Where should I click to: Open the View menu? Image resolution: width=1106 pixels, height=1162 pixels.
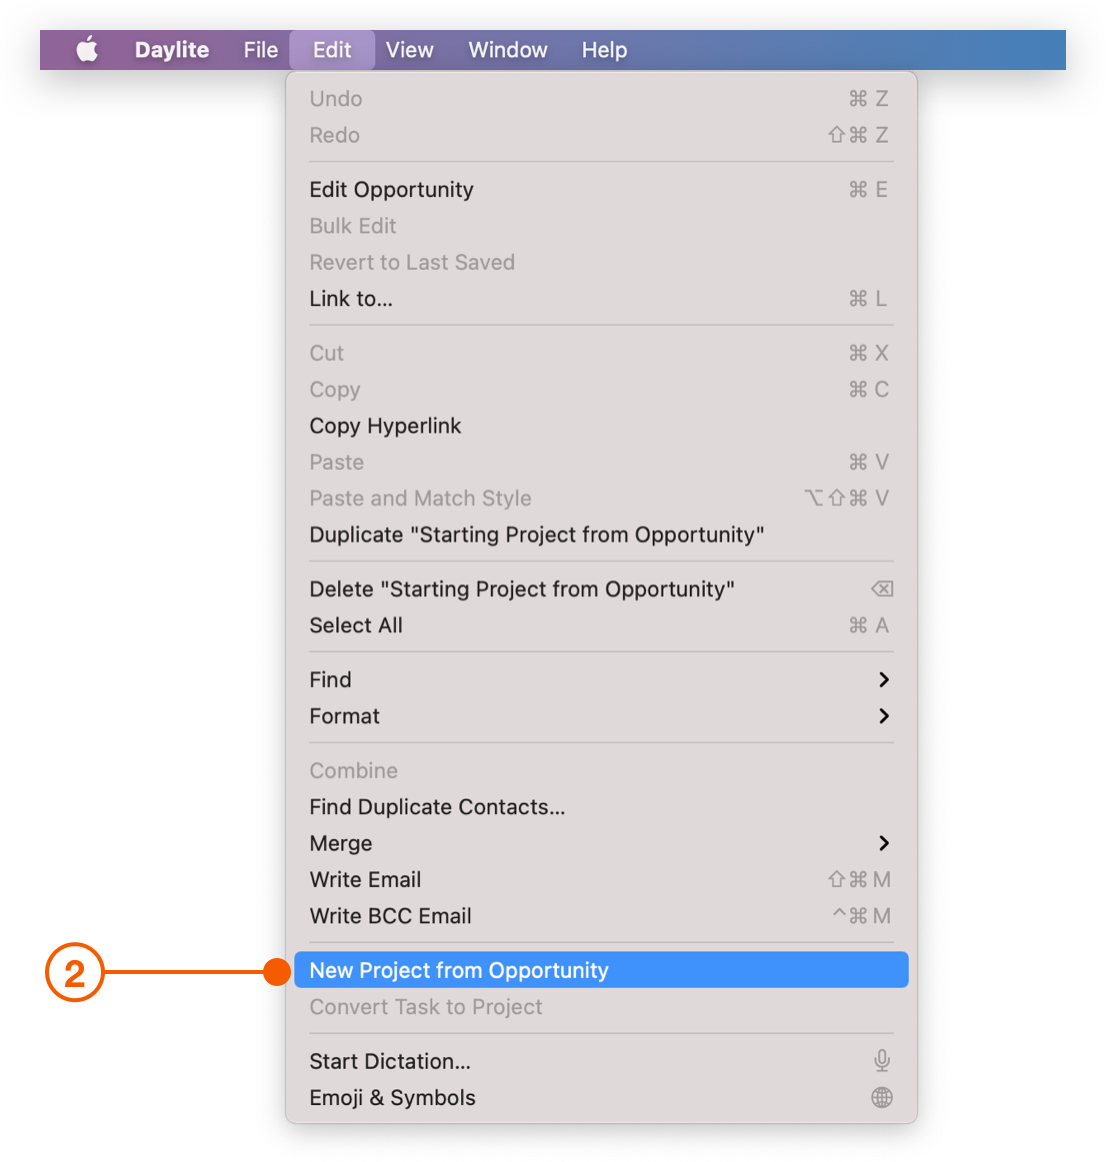pos(409,49)
